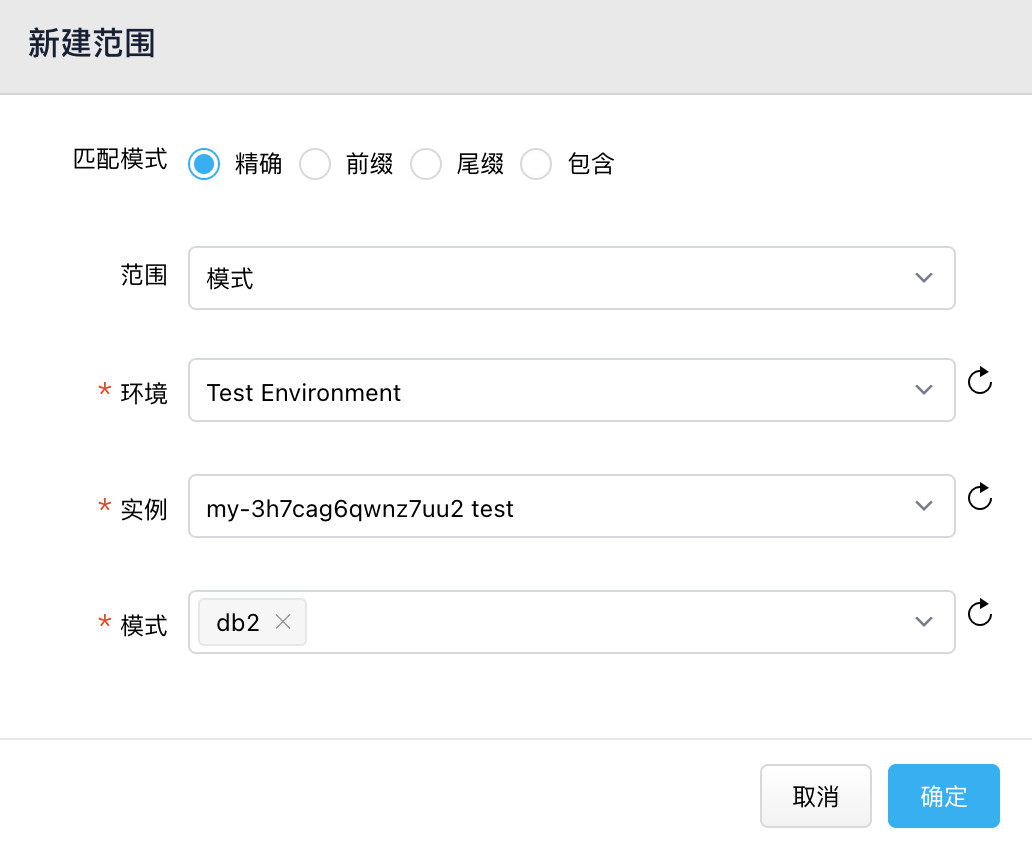Switch match mode to 尾缀
Screen dimensions: 1032x848
click(426, 164)
